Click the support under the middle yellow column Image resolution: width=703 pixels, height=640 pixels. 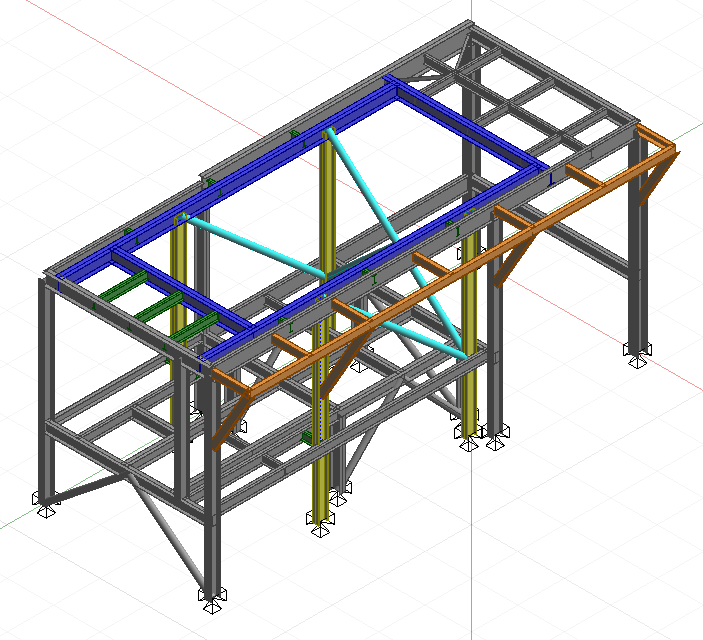[320, 525]
